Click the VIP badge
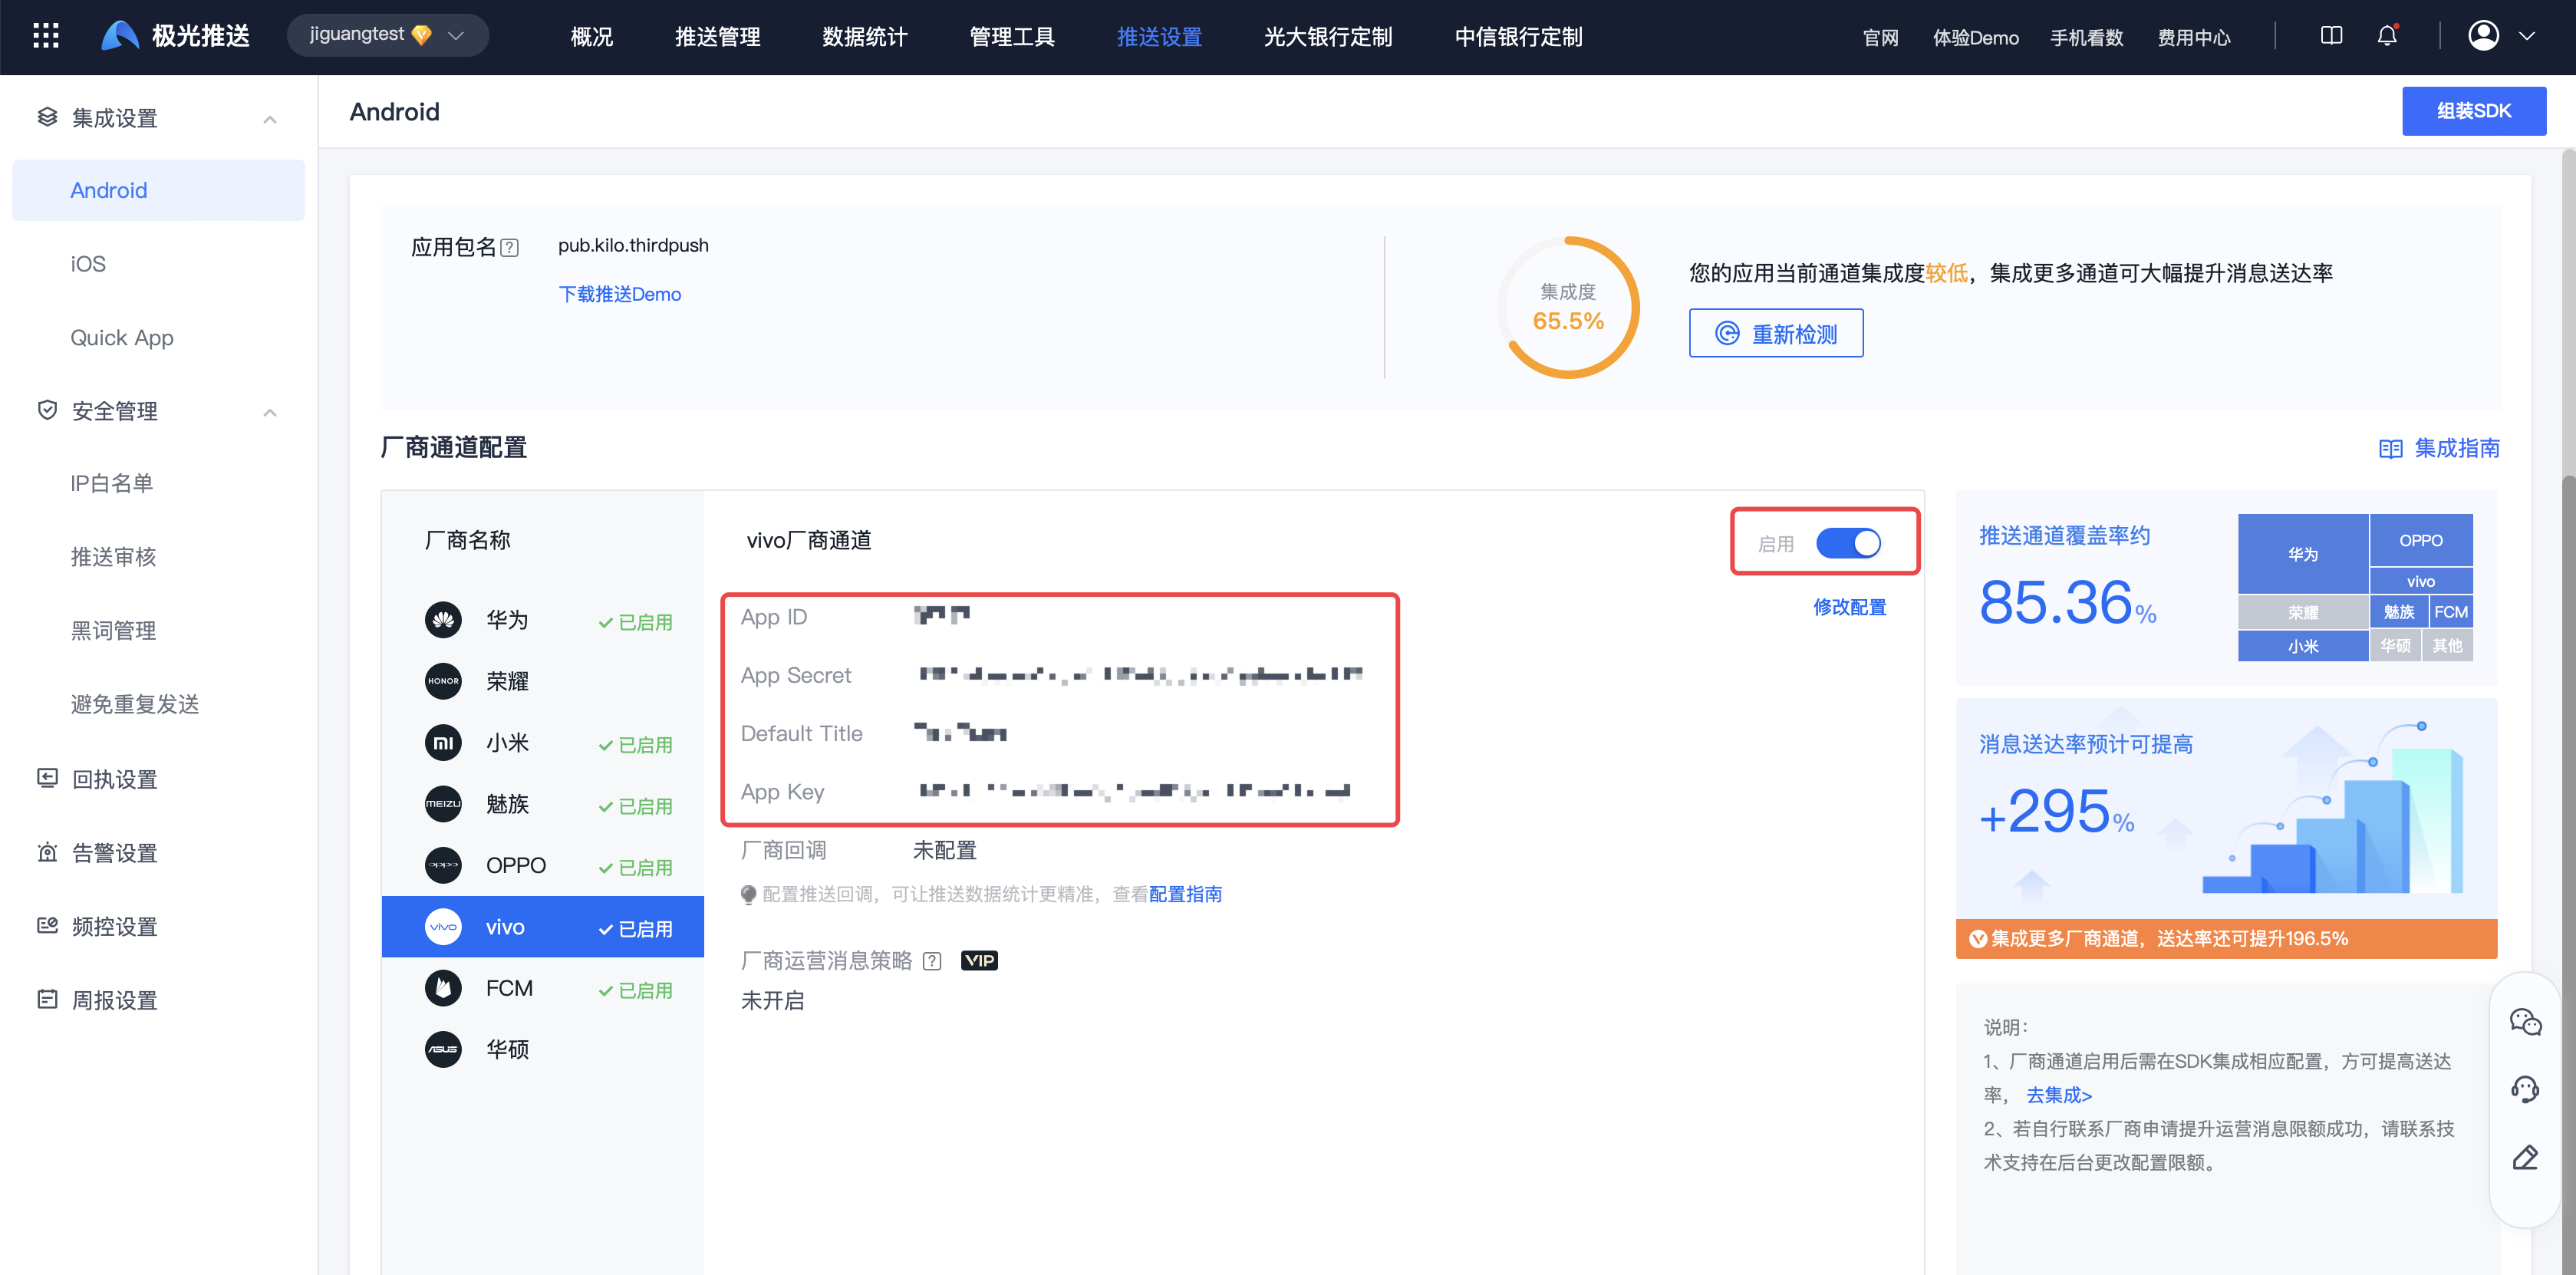 (979, 961)
